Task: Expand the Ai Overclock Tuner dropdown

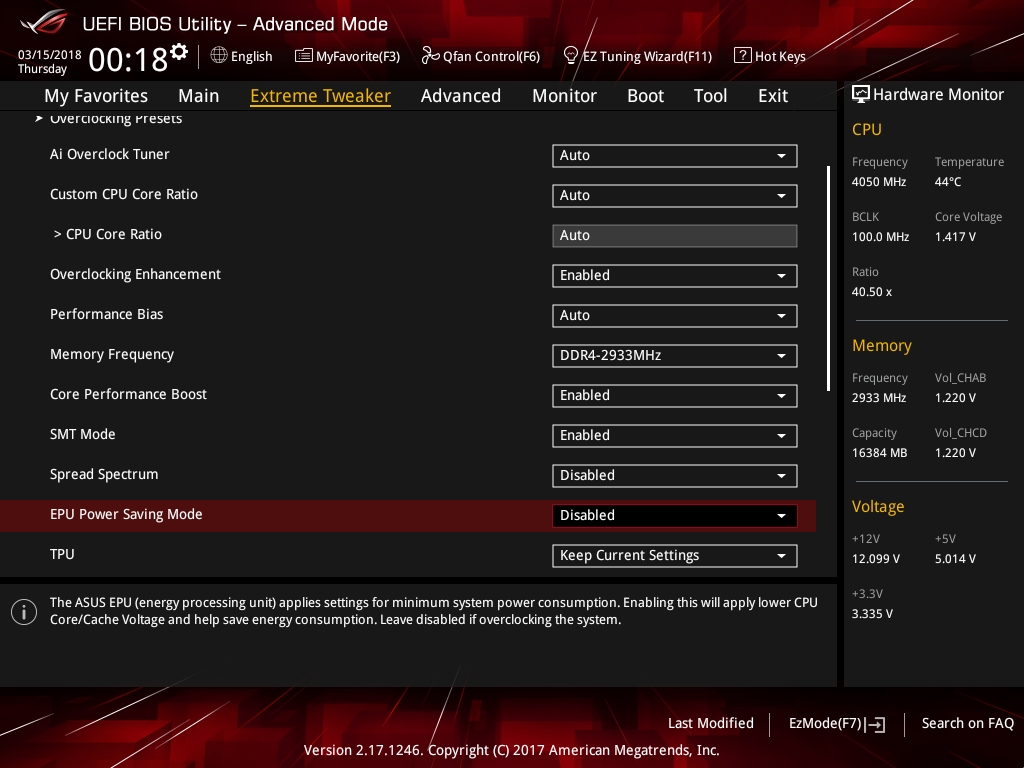Action: 674,156
